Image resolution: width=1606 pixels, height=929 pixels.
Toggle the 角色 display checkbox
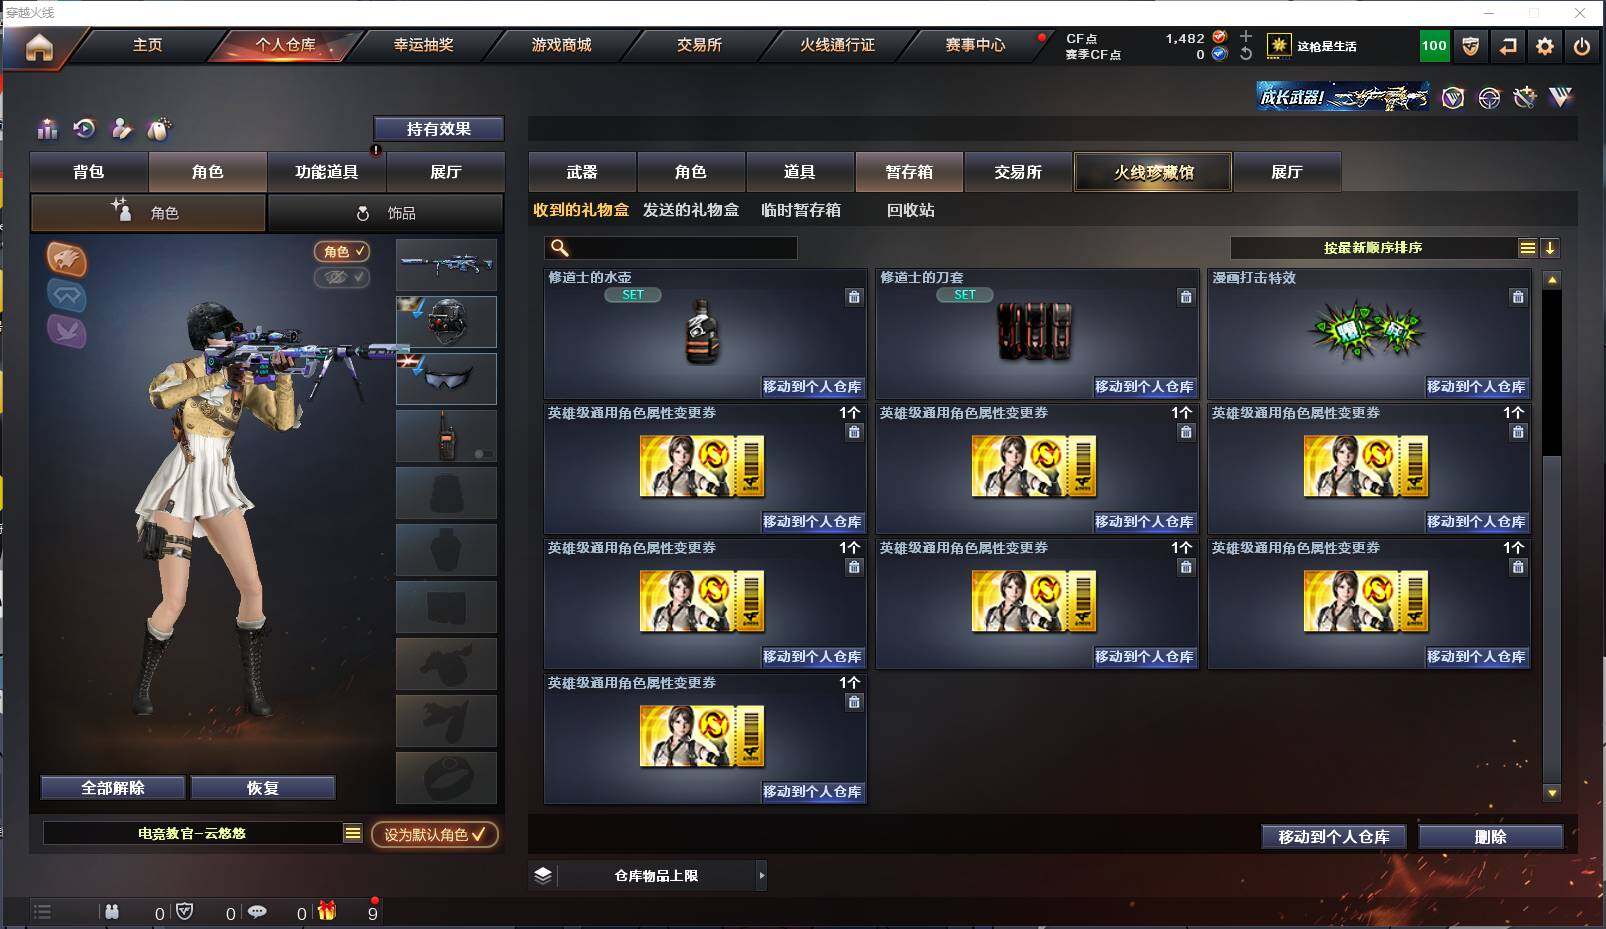point(342,252)
